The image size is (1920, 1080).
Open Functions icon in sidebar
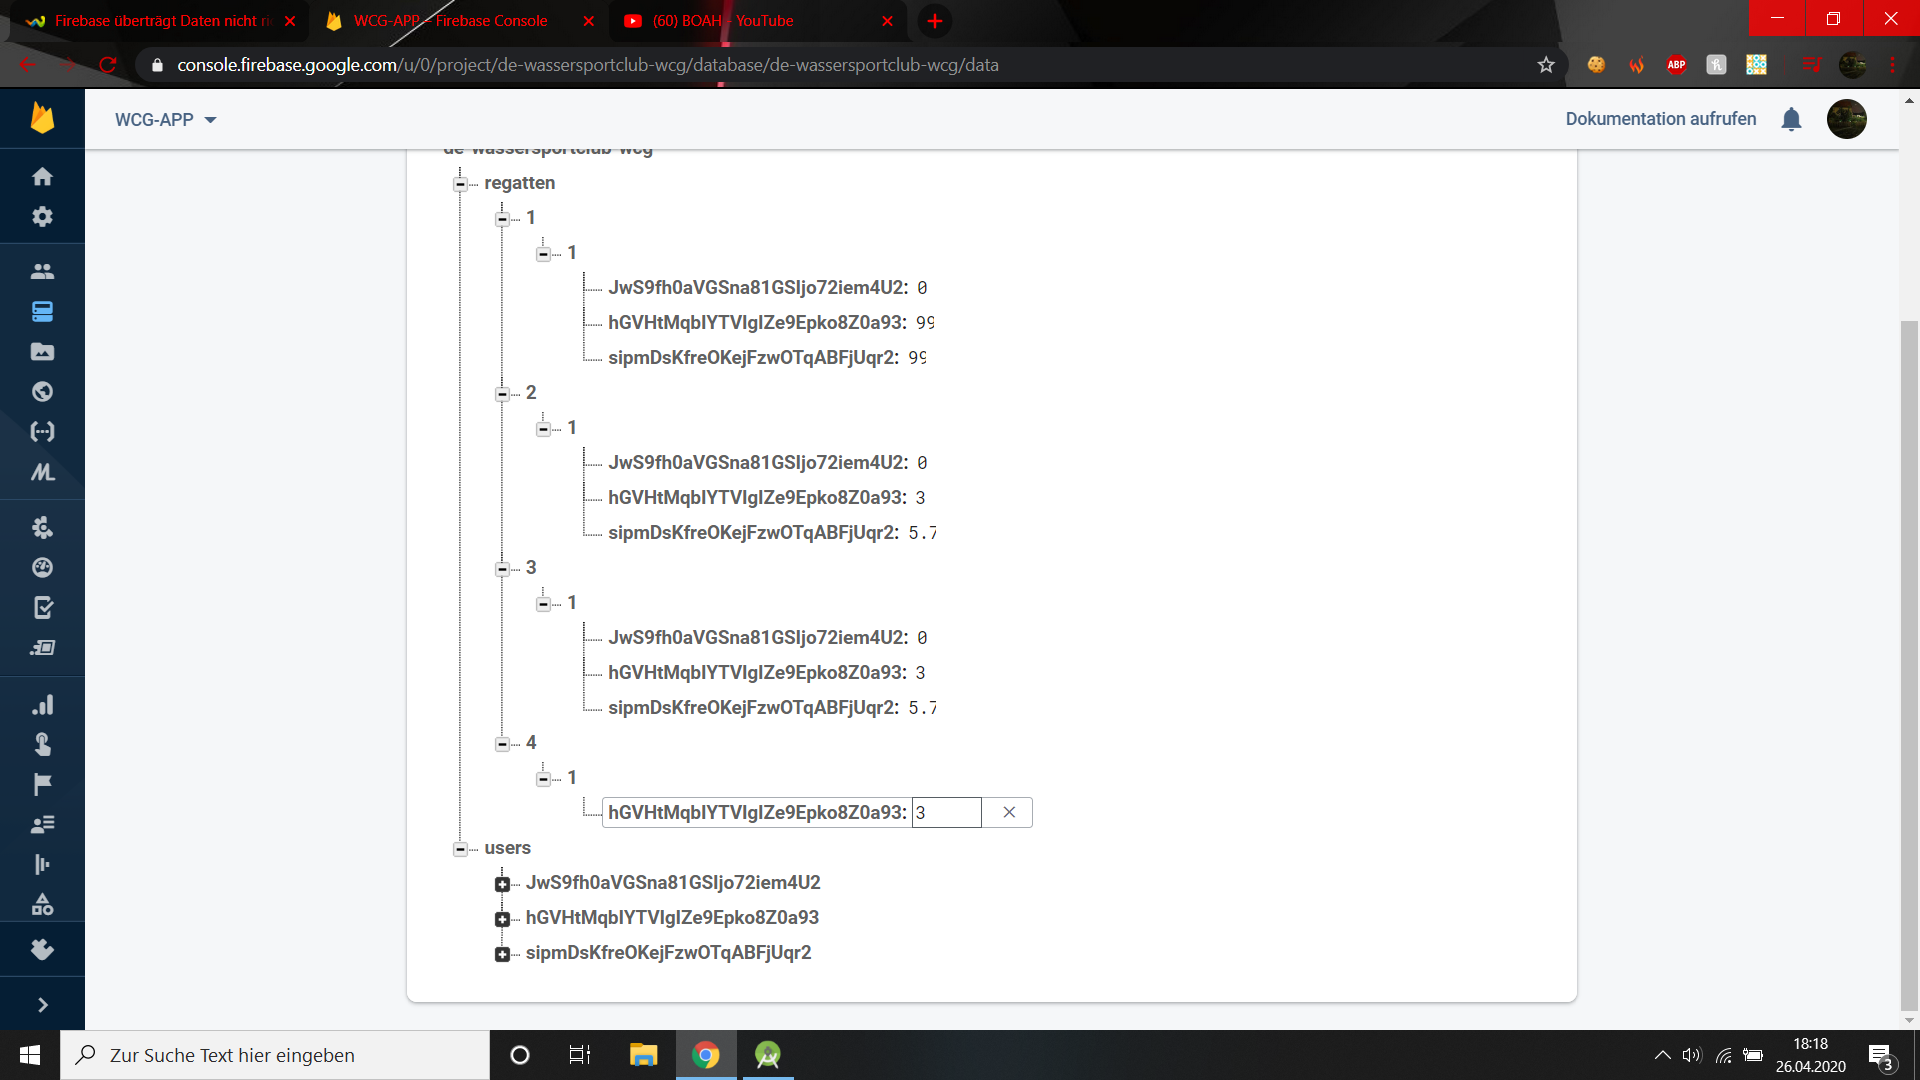point(42,431)
